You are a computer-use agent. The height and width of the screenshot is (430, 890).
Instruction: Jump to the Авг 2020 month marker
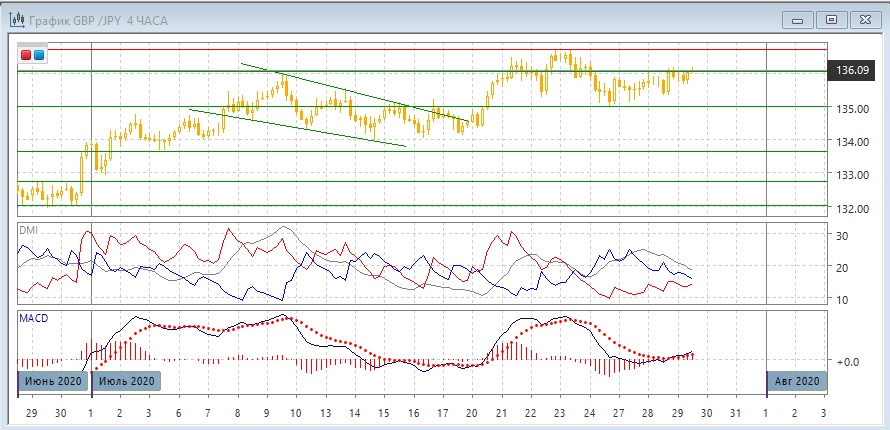coord(797,381)
